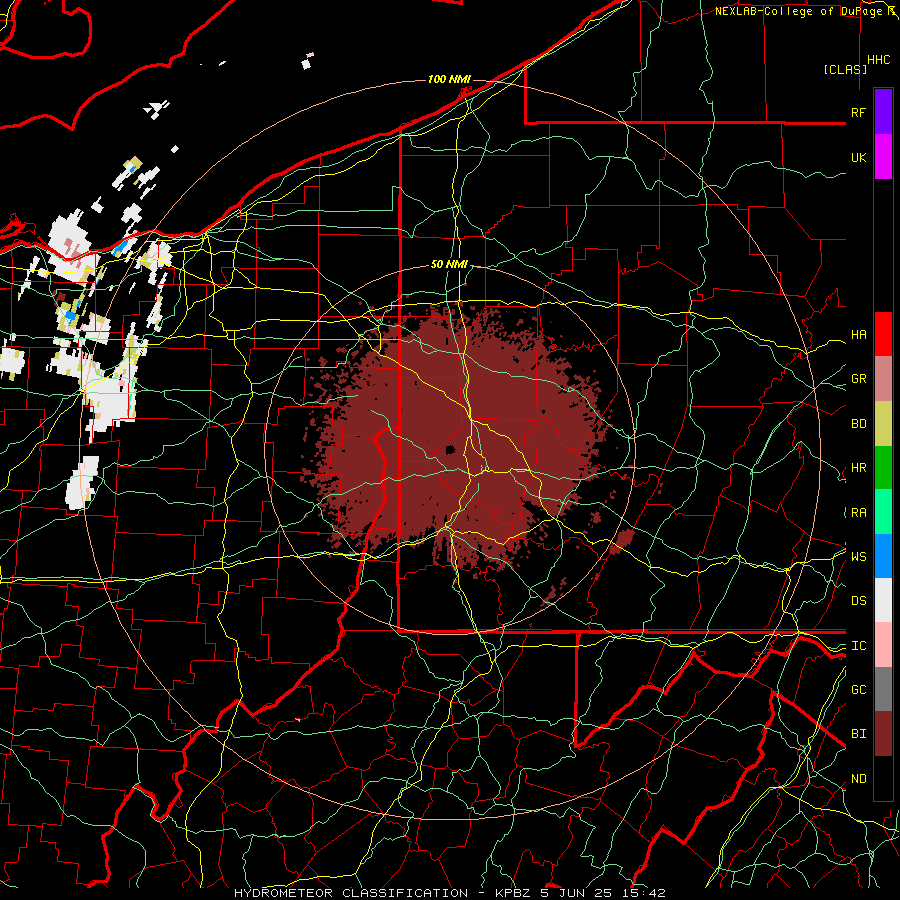Click the HYDROMETEOR CLASSIFICATION KPBZ caption

[x=450, y=893]
